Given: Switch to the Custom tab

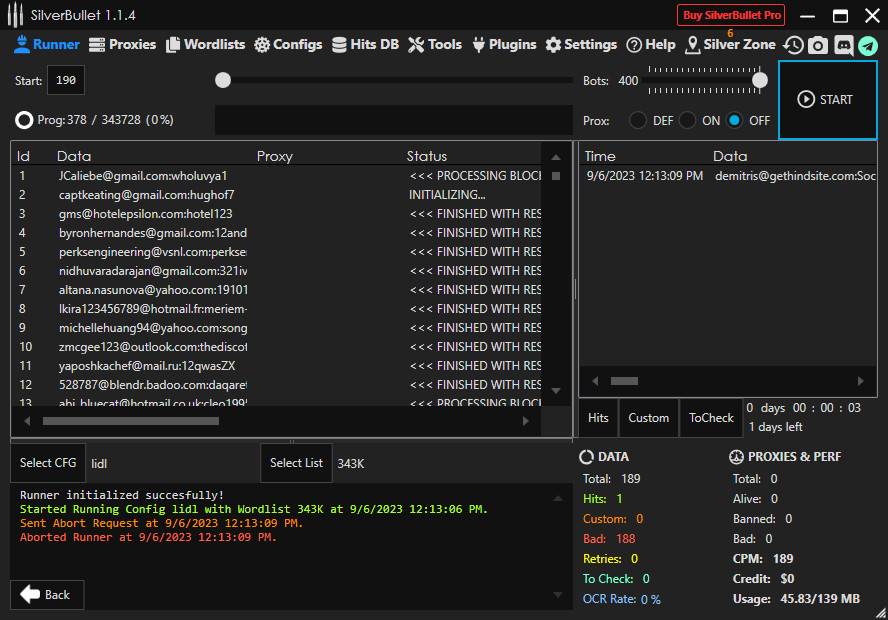Looking at the screenshot, I should pos(648,418).
